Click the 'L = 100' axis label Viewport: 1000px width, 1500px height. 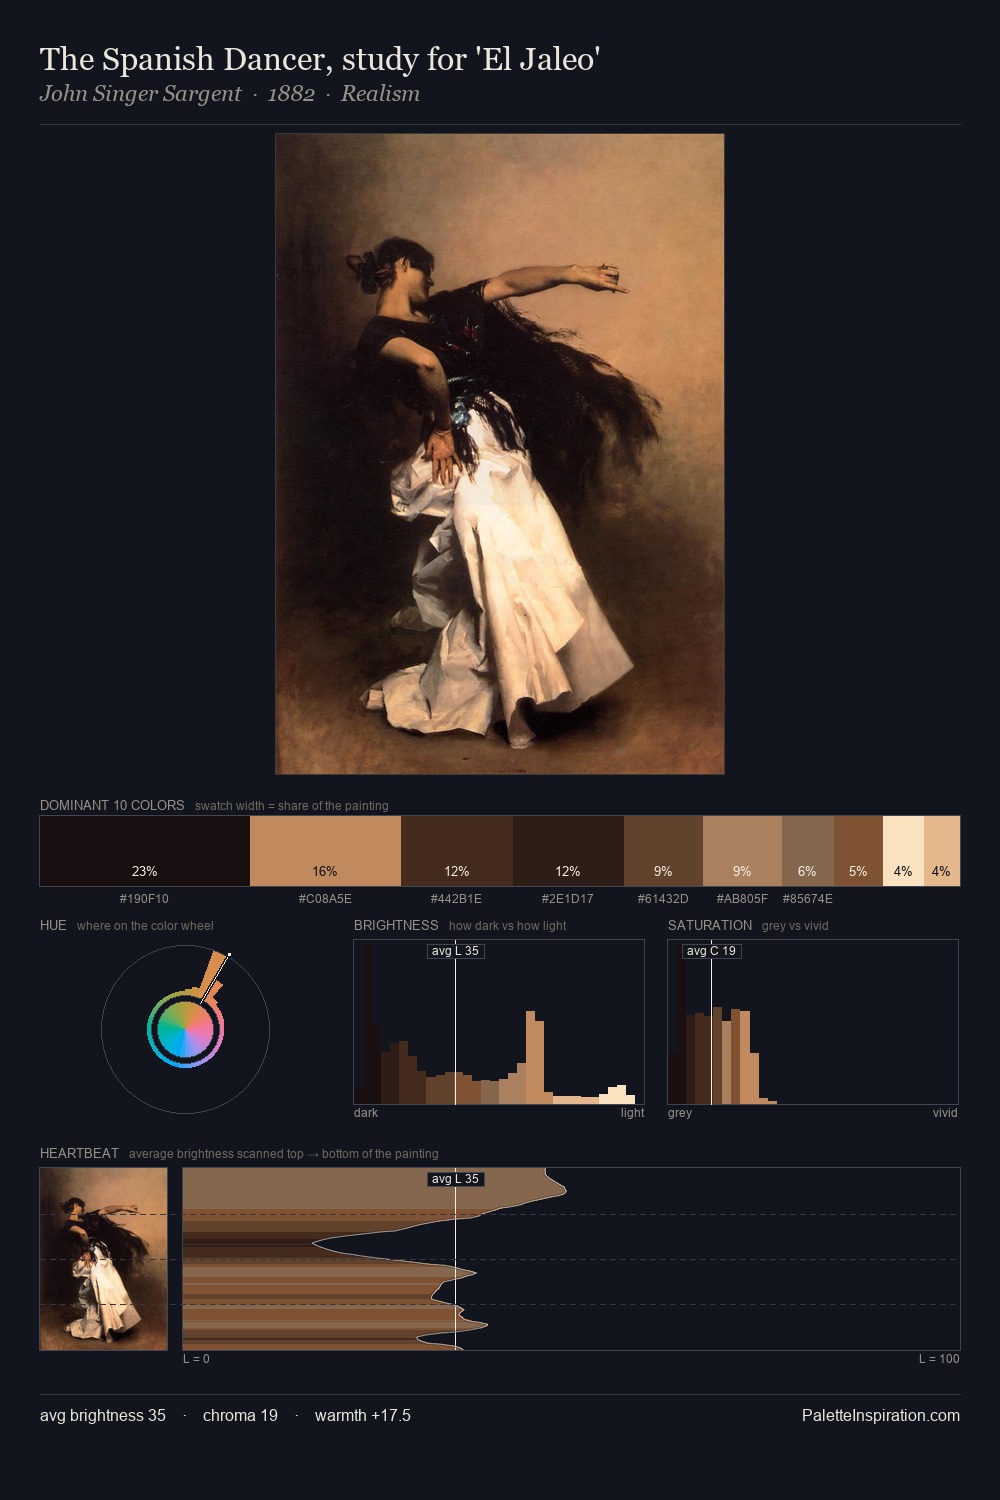(939, 1359)
